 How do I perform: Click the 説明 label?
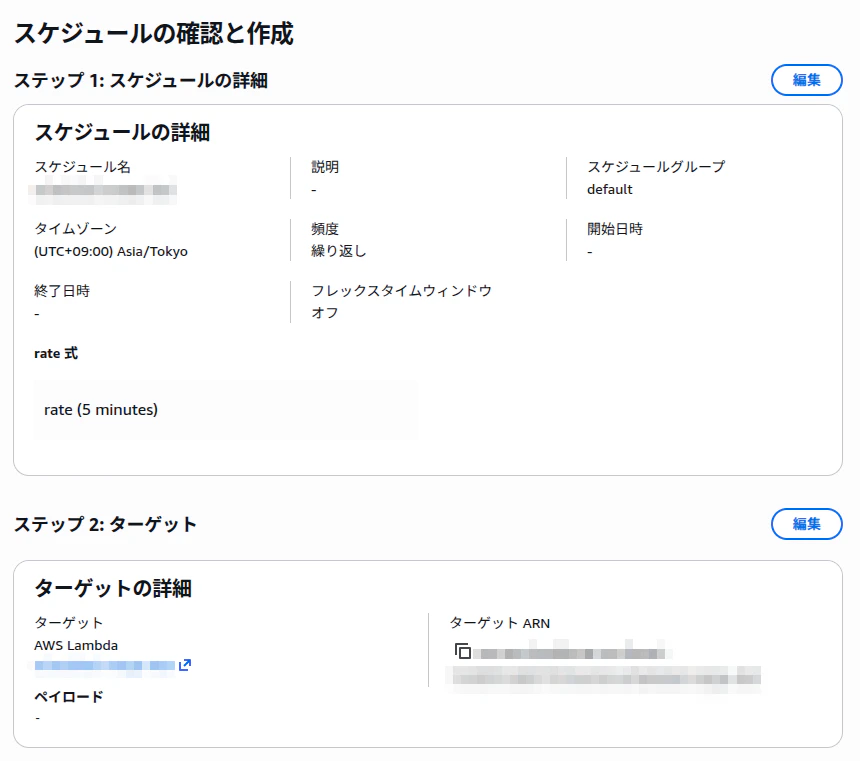325,167
